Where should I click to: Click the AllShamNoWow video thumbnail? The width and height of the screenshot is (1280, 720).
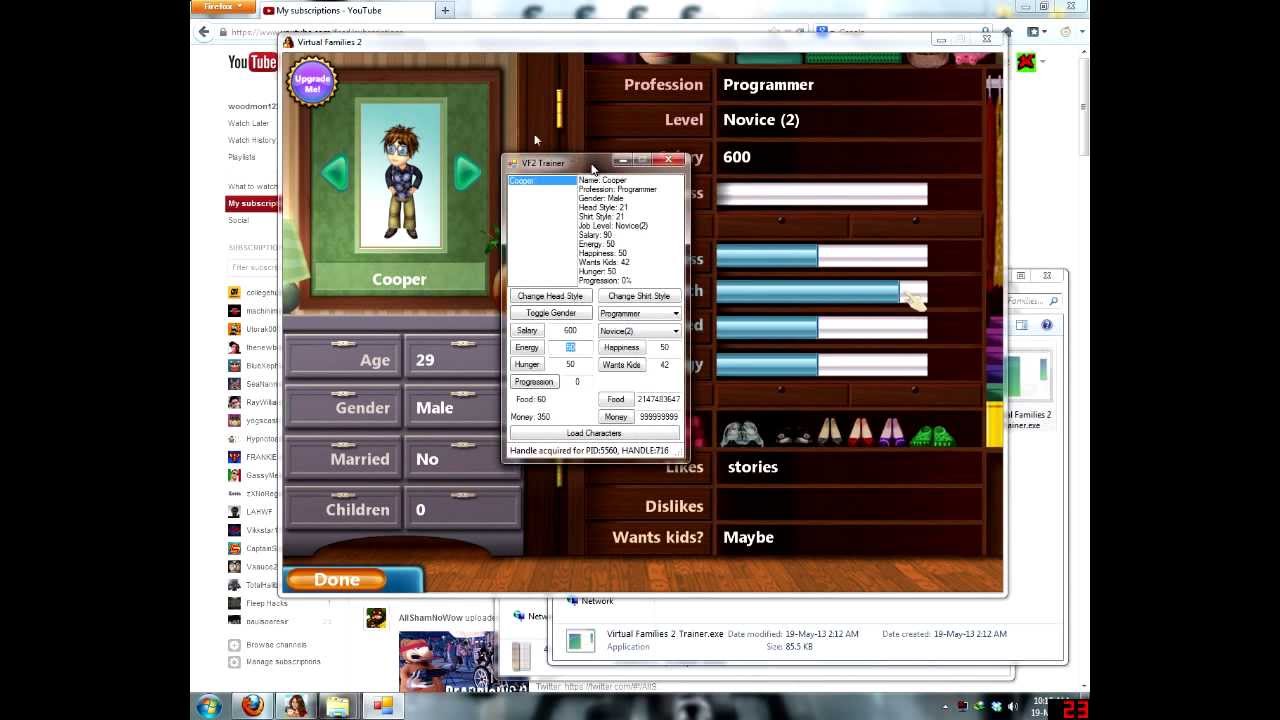446,660
